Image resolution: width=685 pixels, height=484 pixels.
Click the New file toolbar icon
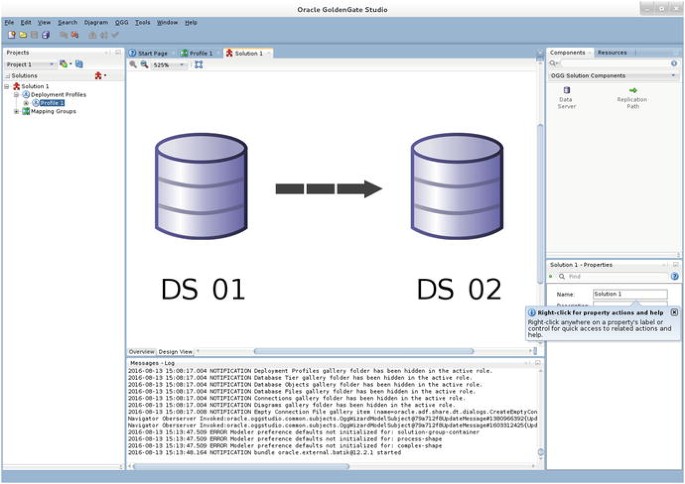[11, 35]
